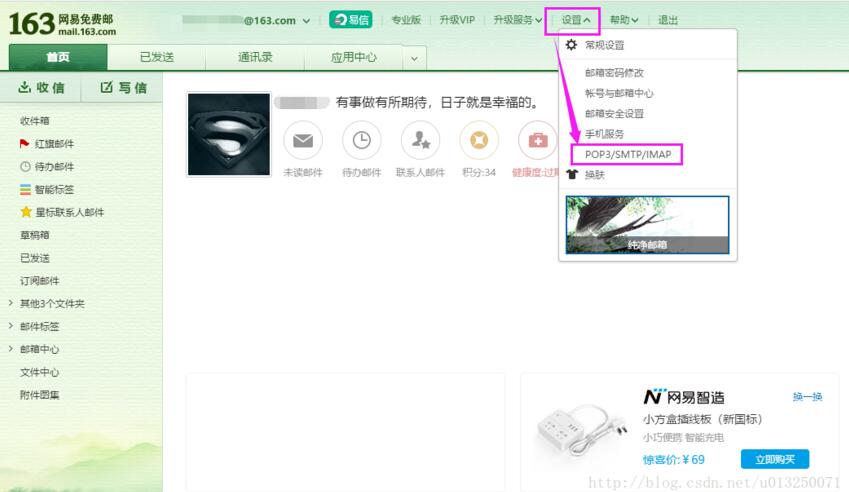The height and width of the screenshot is (492, 849).
Task: Open the 待办邮件 clock icon
Action: pyautogui.click(x=362, y=141)
